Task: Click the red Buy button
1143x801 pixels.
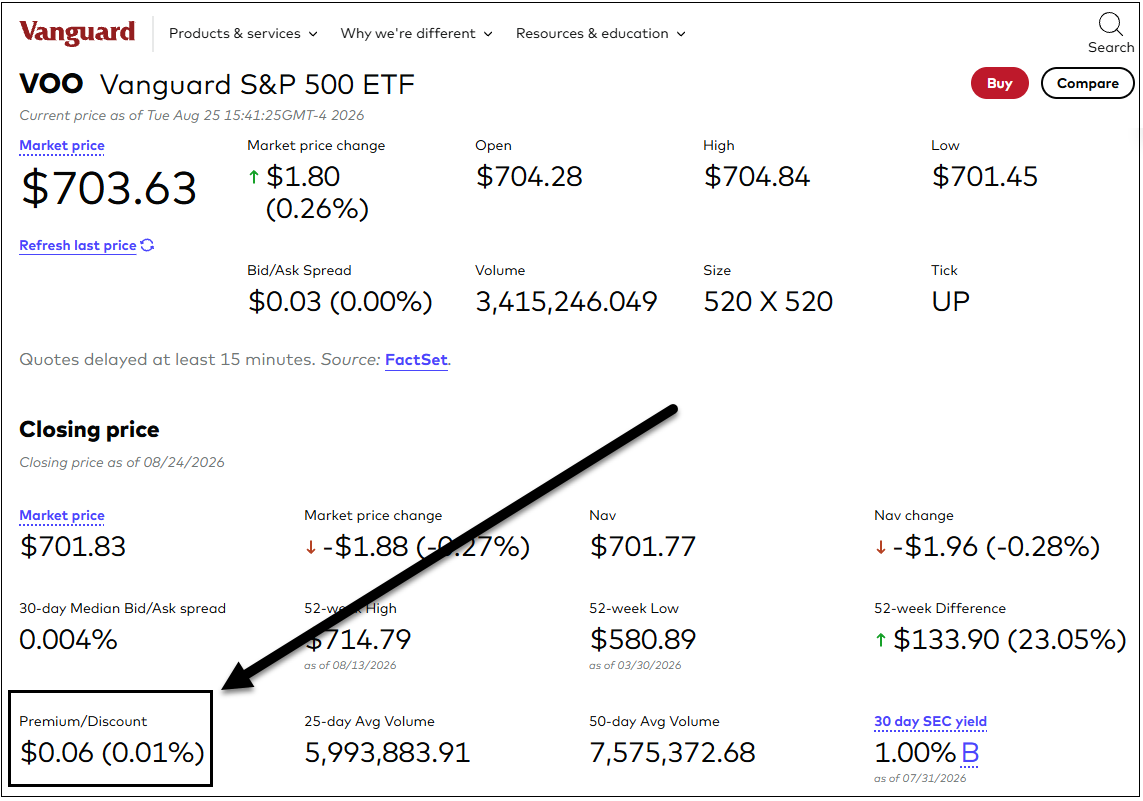Action: (x=999, y=83)
